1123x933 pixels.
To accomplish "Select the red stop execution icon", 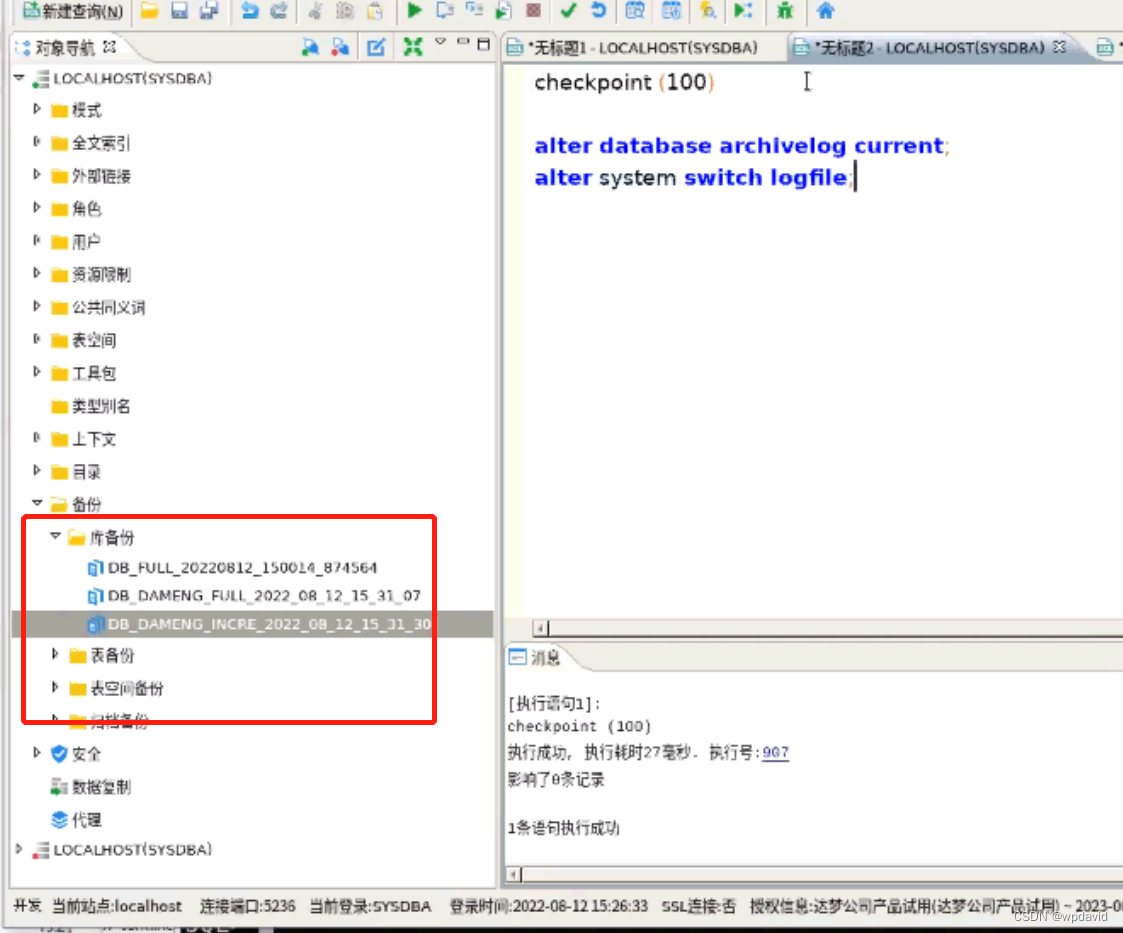I will point(532,13).
